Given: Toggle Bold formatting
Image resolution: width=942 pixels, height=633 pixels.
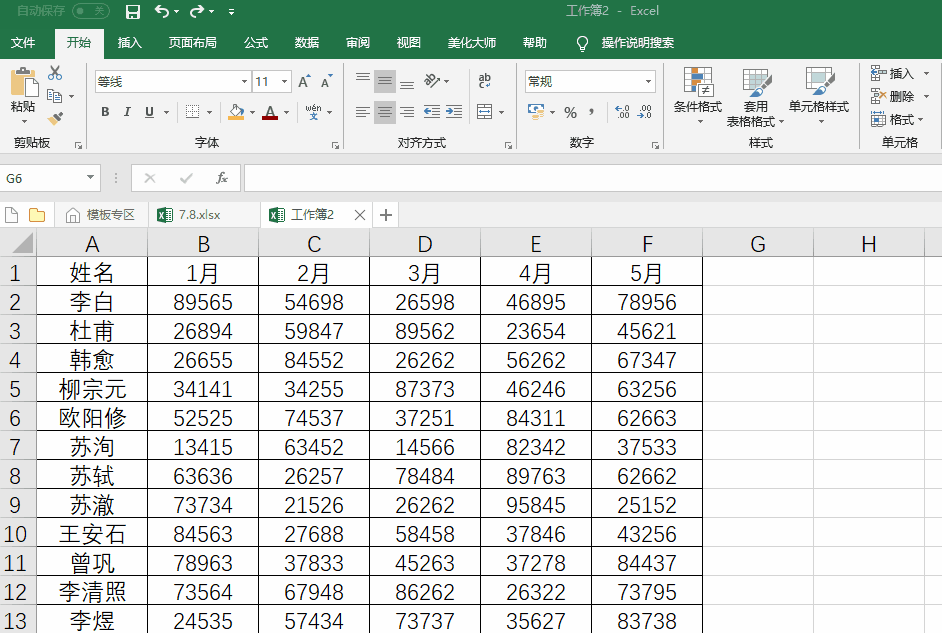Looking at the screenshot, I should (x=105, y=112).
